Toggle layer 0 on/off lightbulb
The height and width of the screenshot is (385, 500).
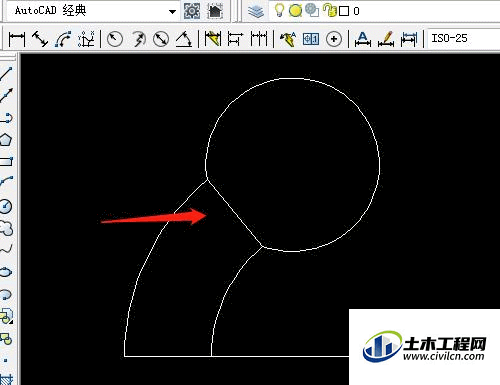279,11
